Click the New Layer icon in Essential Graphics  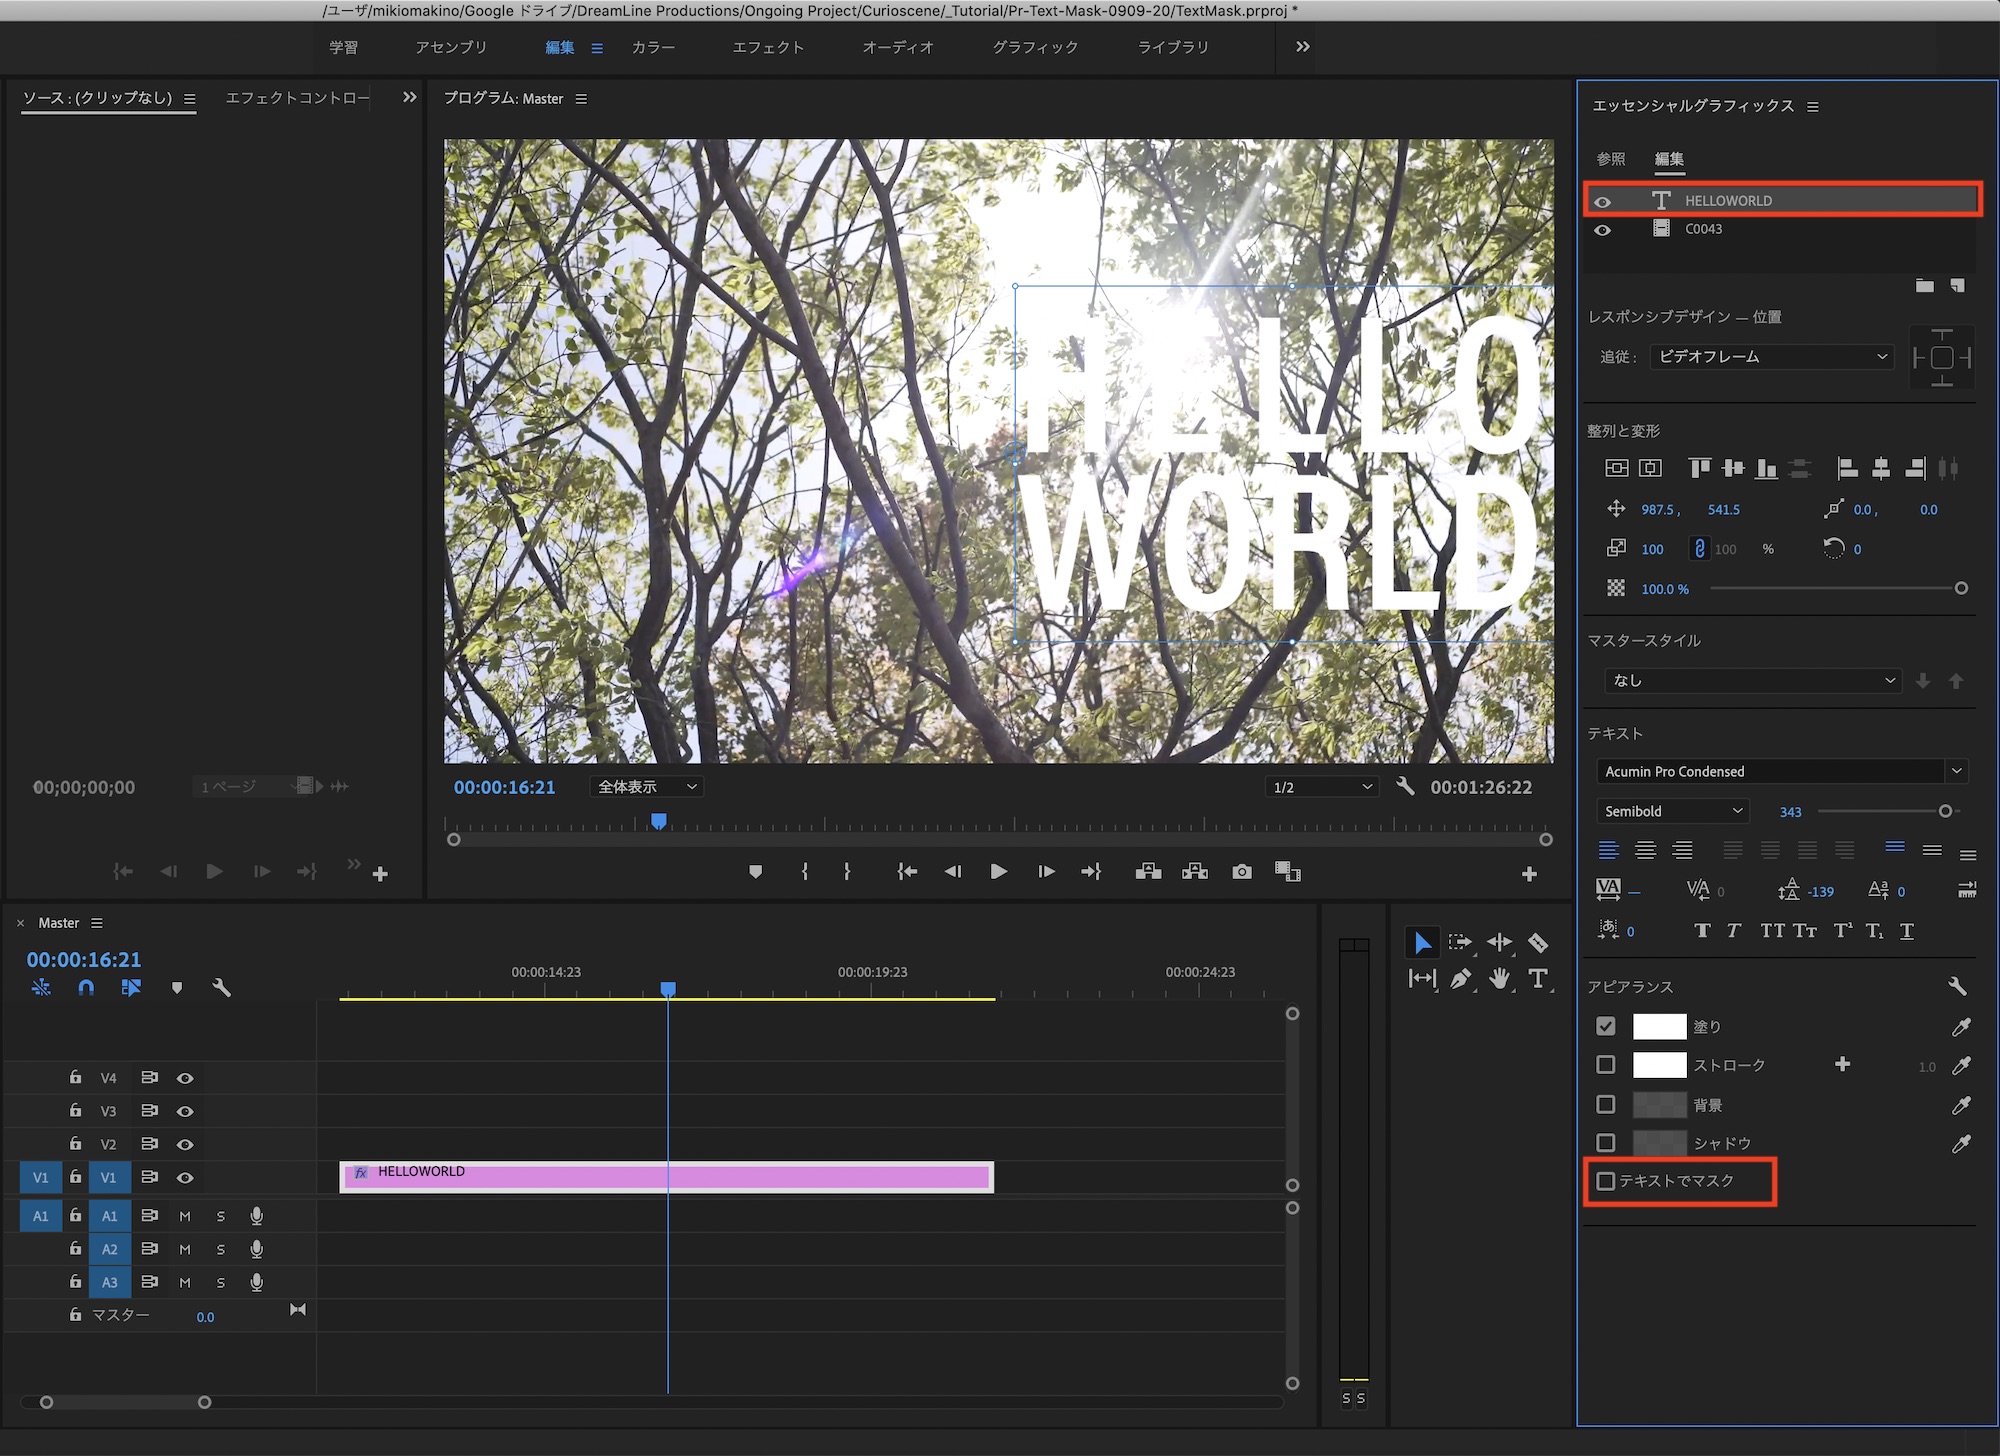[1957, 286]
